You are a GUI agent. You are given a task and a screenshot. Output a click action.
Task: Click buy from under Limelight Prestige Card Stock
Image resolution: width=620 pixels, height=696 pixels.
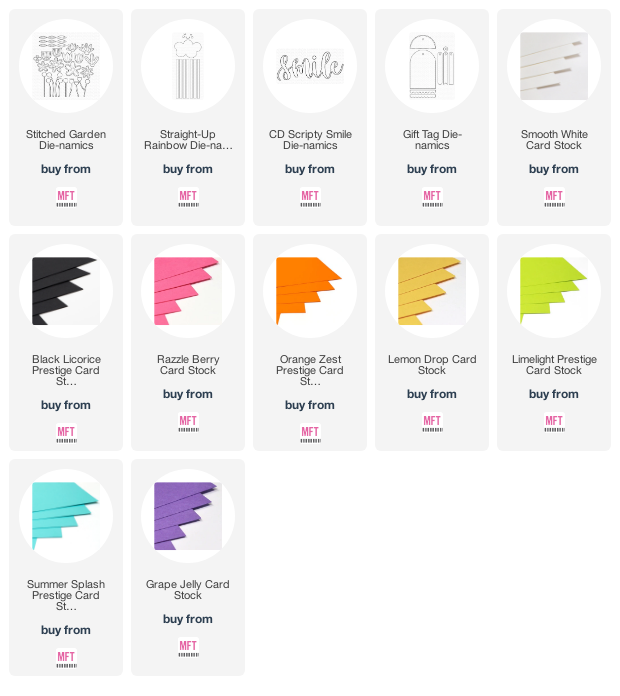(x=554, y=394)
